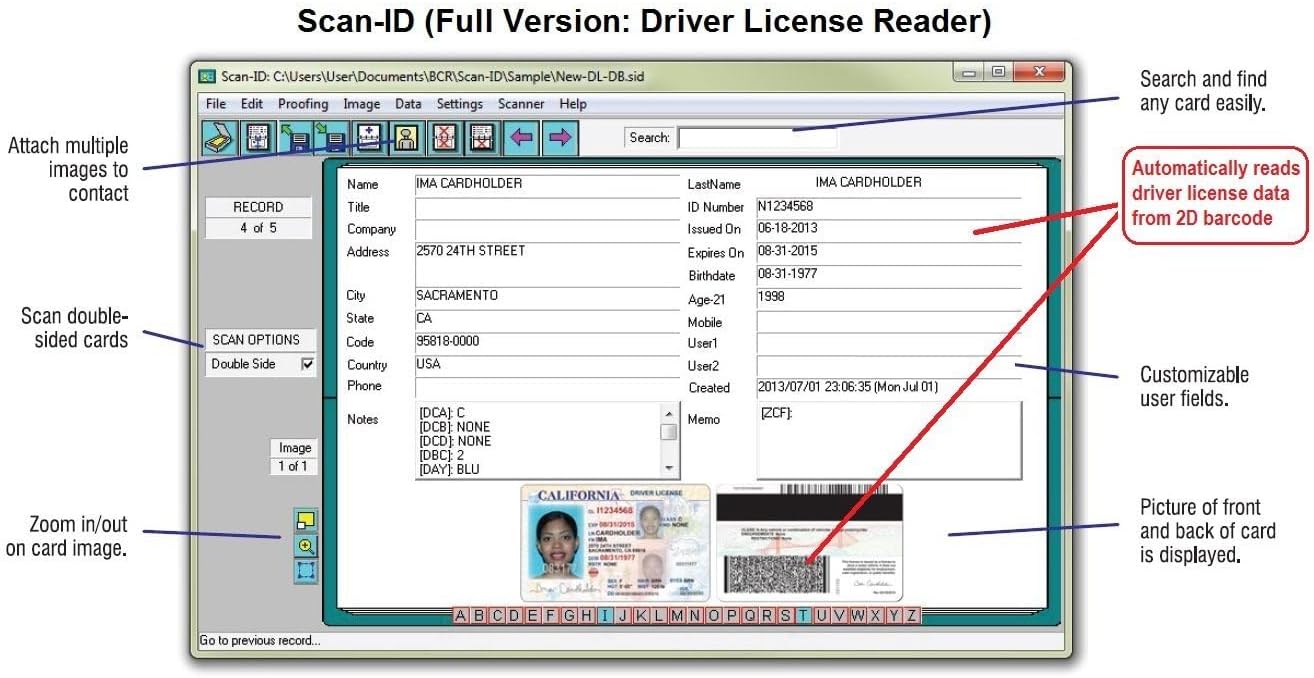The height and width of the screenshot is (678, 1314).
Task: Open the Data menu
Action: pyautogui.click(x=407, y=103)
